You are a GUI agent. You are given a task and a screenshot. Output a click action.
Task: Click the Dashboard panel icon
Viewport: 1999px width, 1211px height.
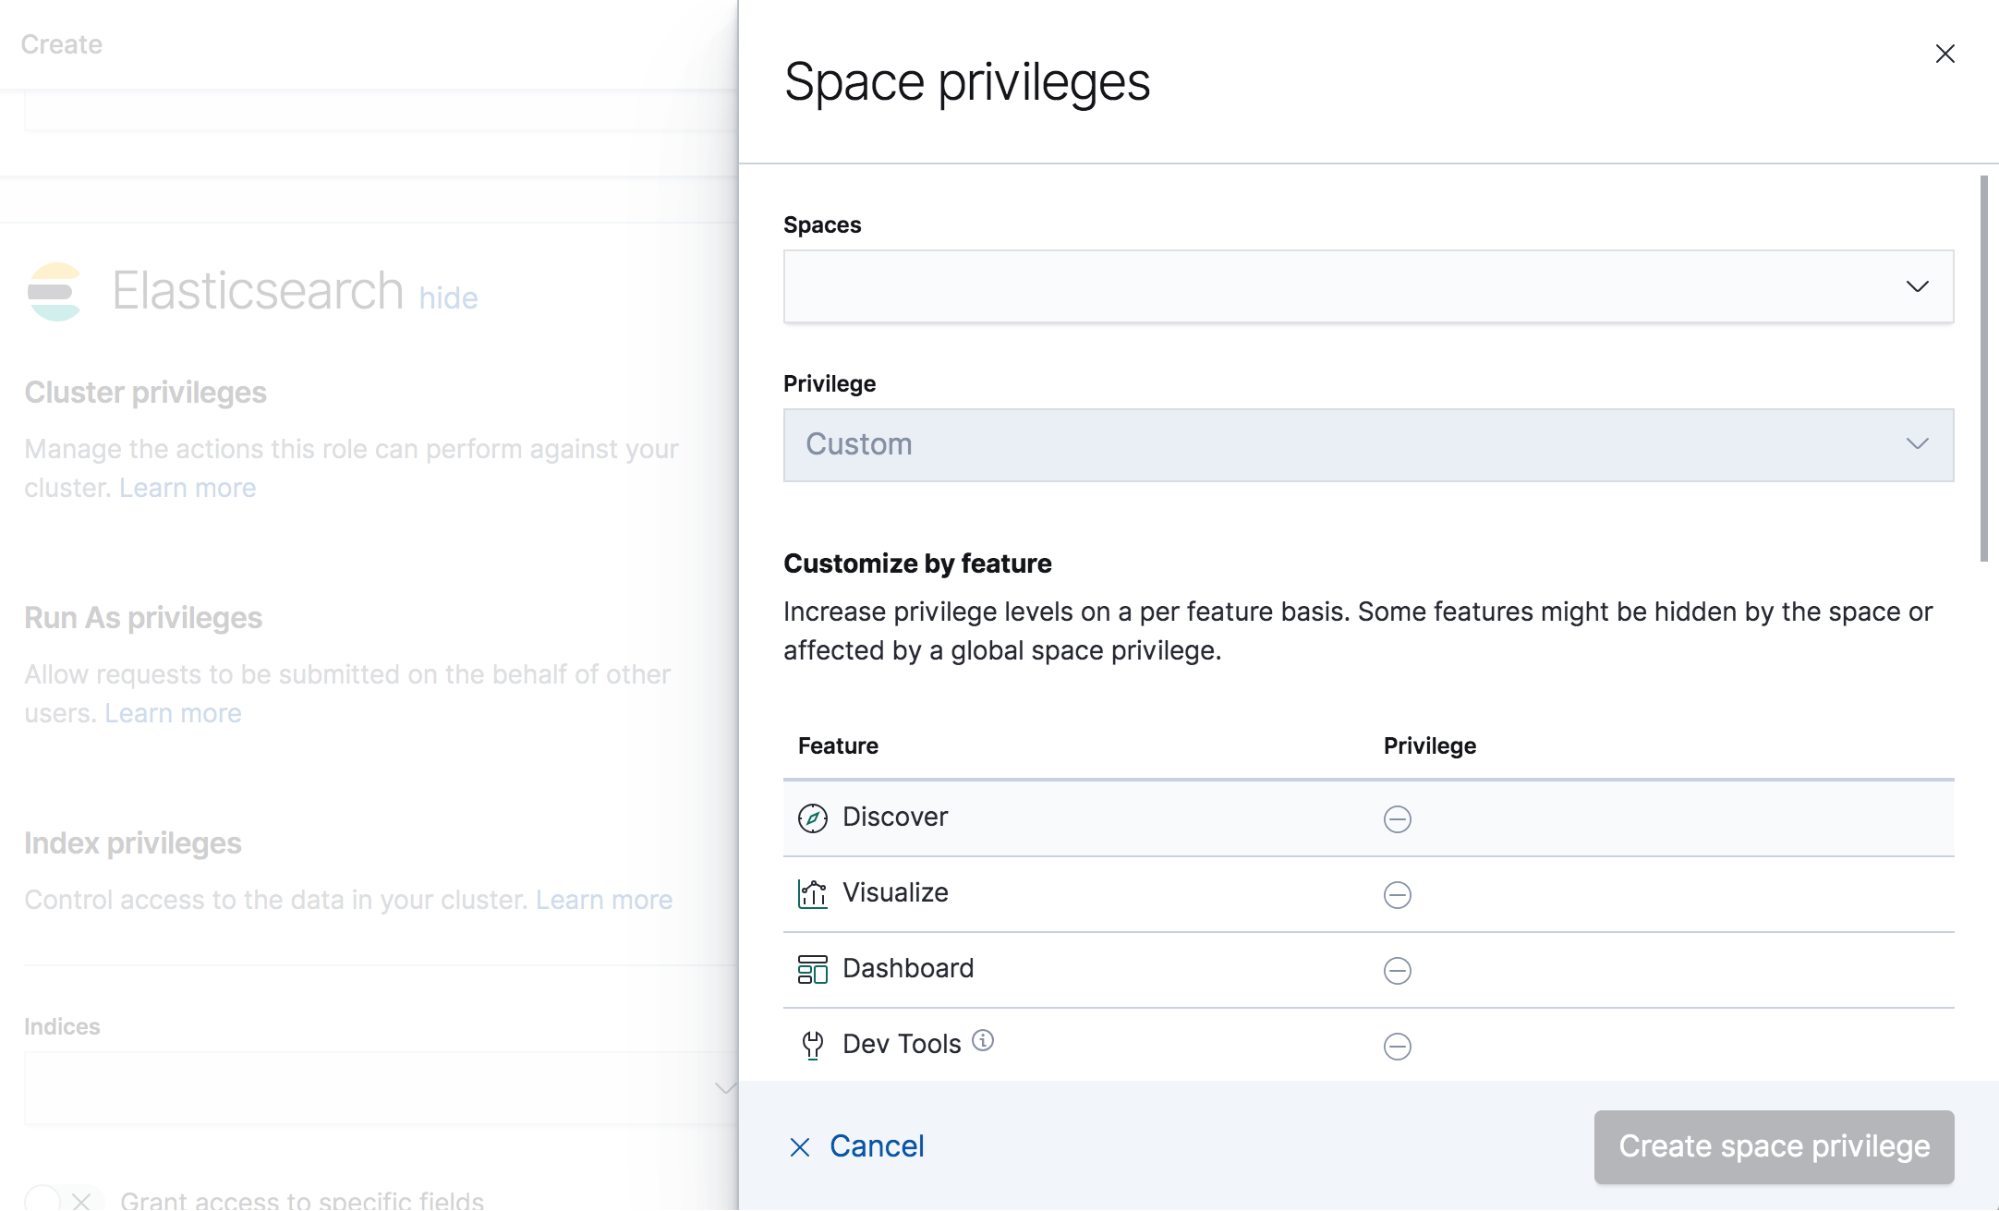click(x=812, y=968)
